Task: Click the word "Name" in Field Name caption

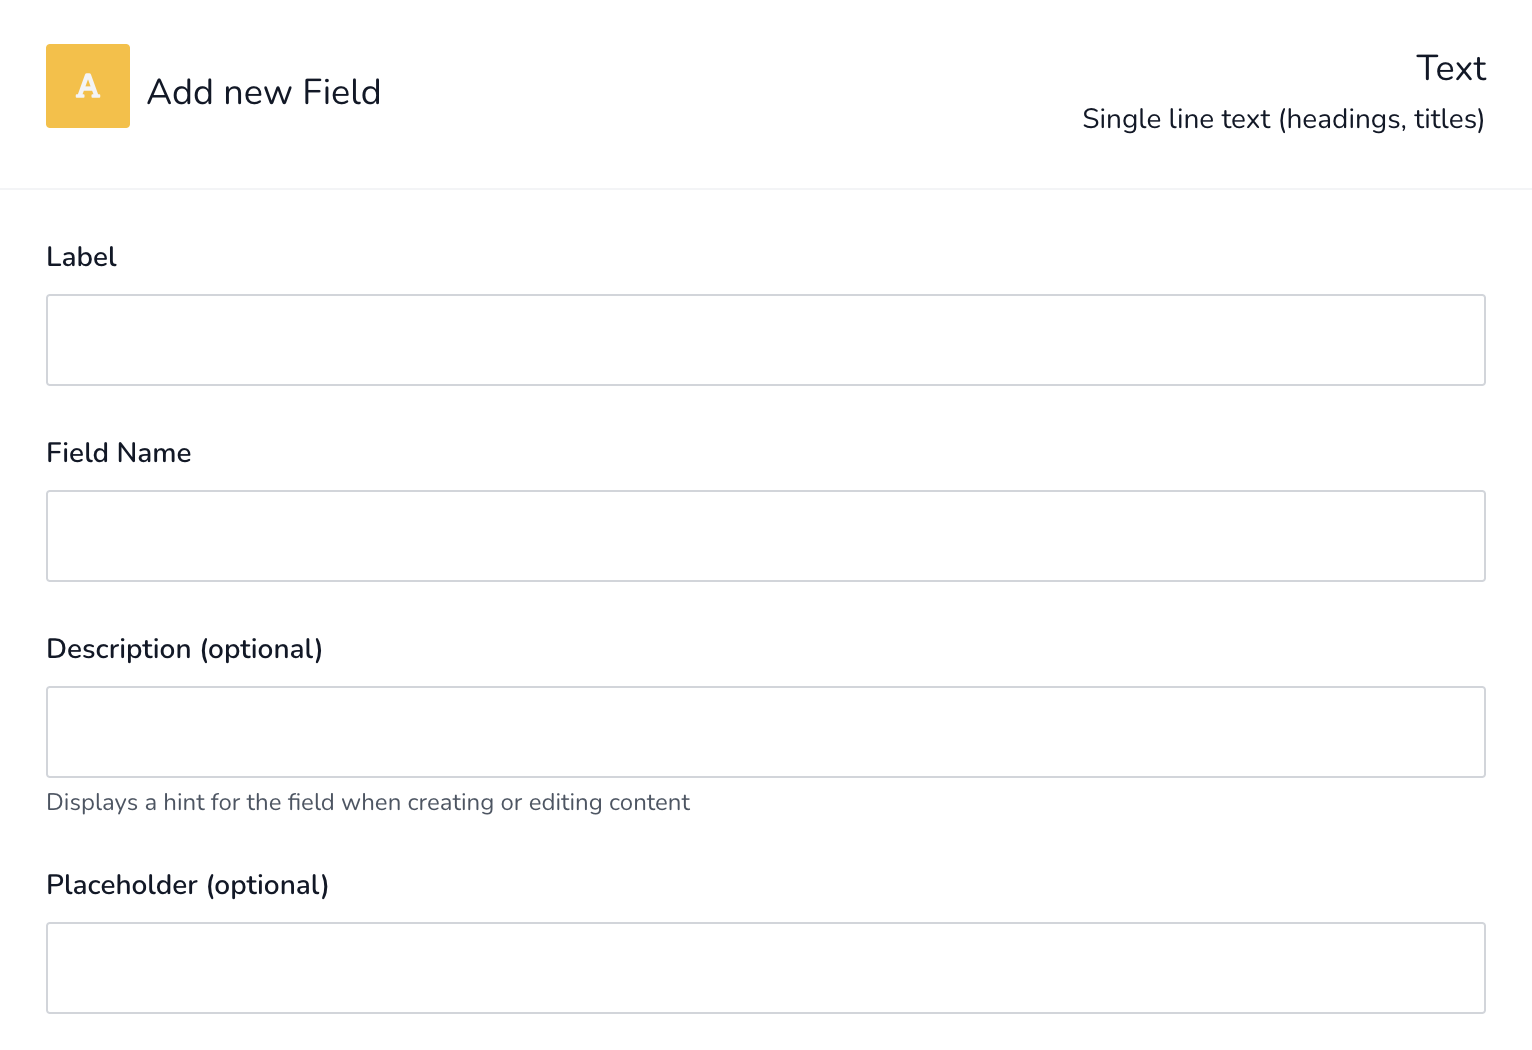Action: tap(154, 453)
